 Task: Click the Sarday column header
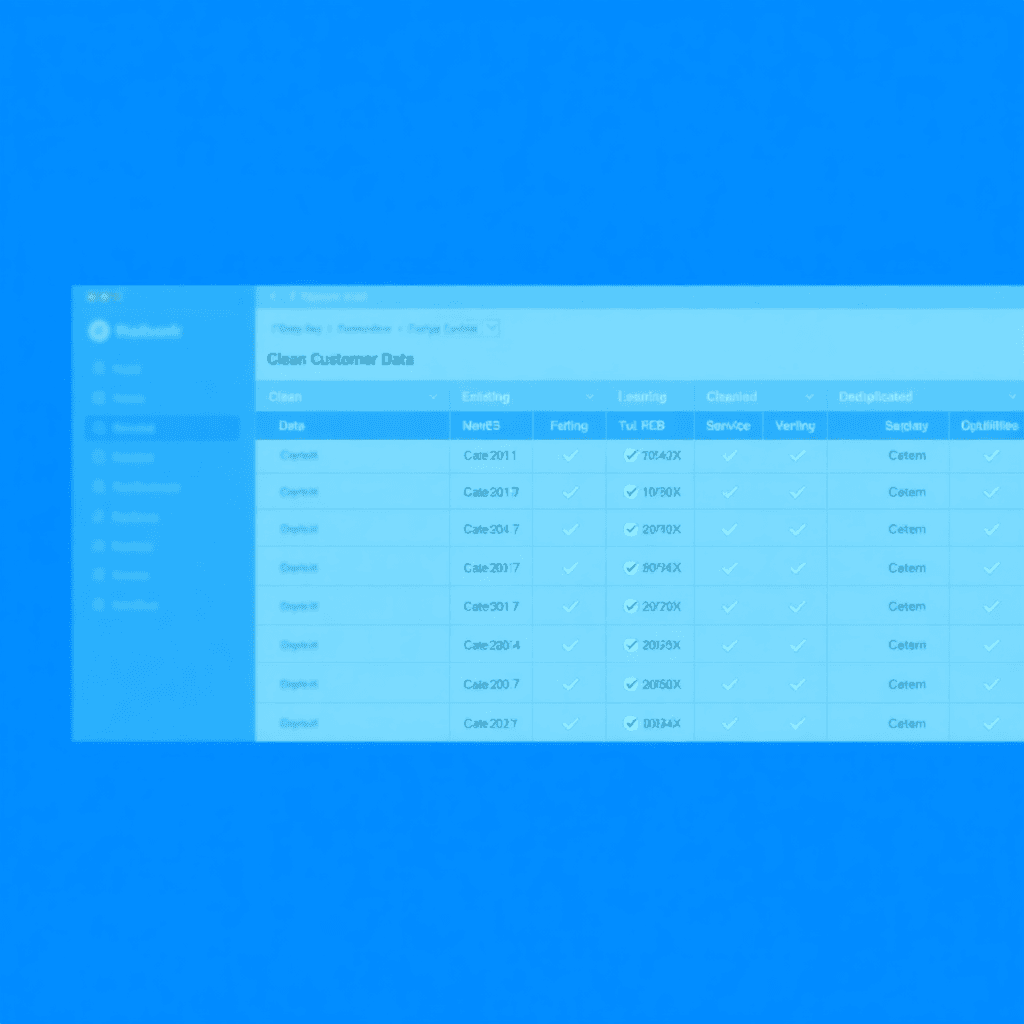coord(906,426)
